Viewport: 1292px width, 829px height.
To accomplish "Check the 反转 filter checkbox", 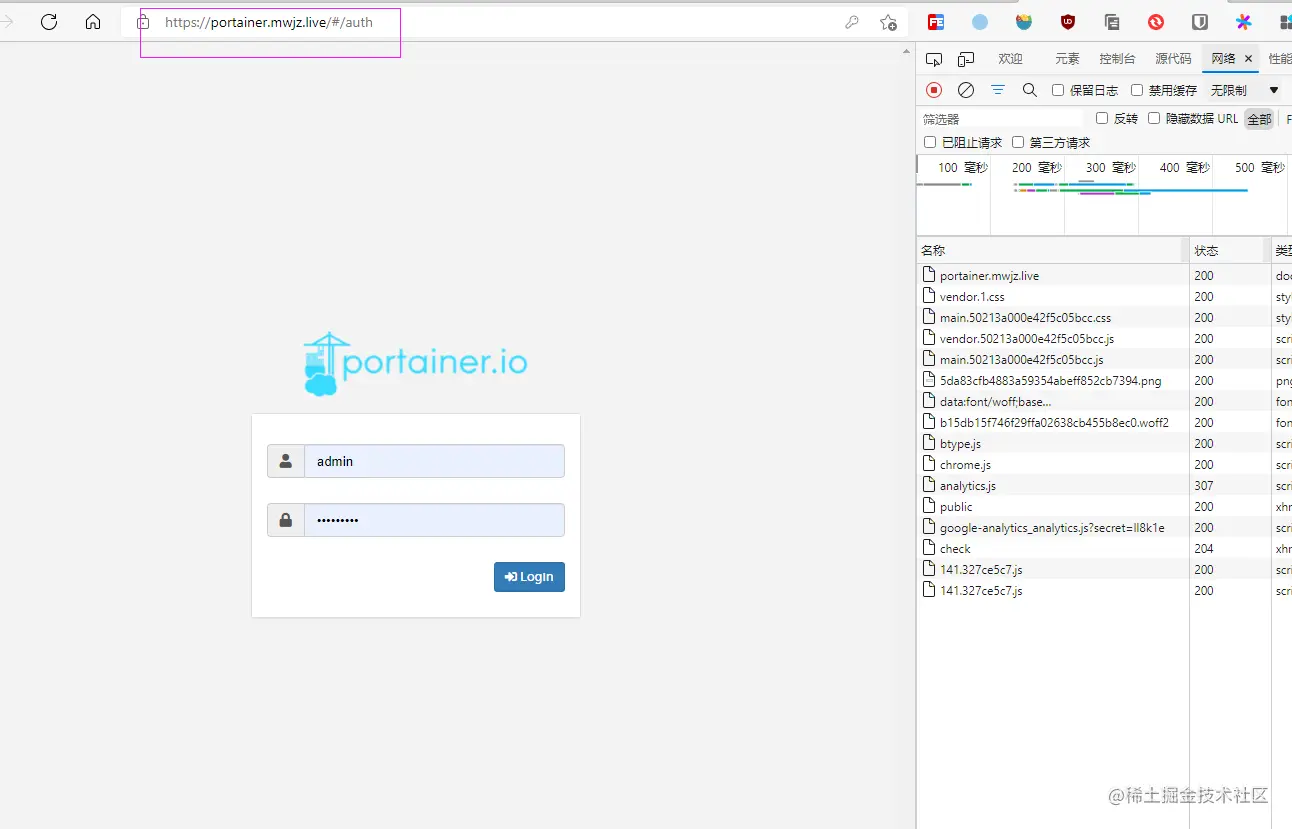I will 1102,118.
